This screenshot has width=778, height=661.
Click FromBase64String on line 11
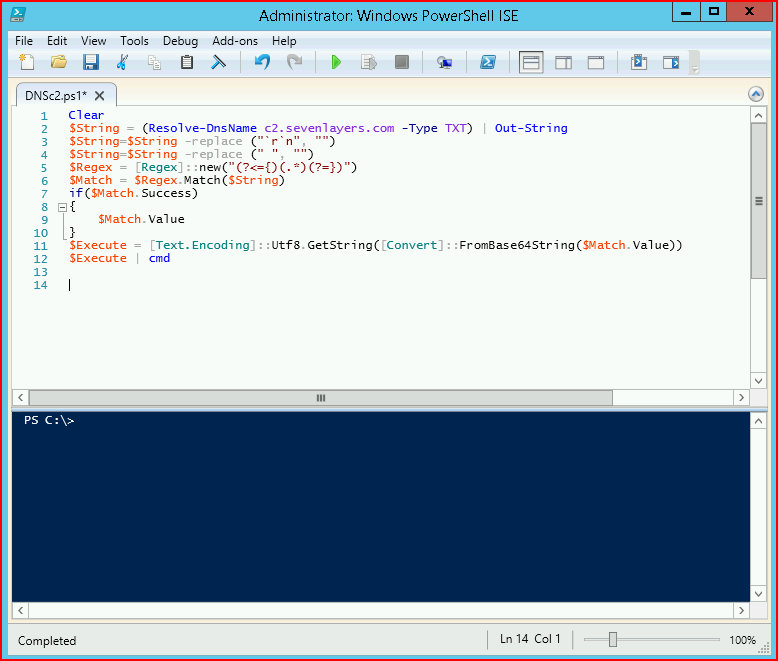click(x=517, y=245)
